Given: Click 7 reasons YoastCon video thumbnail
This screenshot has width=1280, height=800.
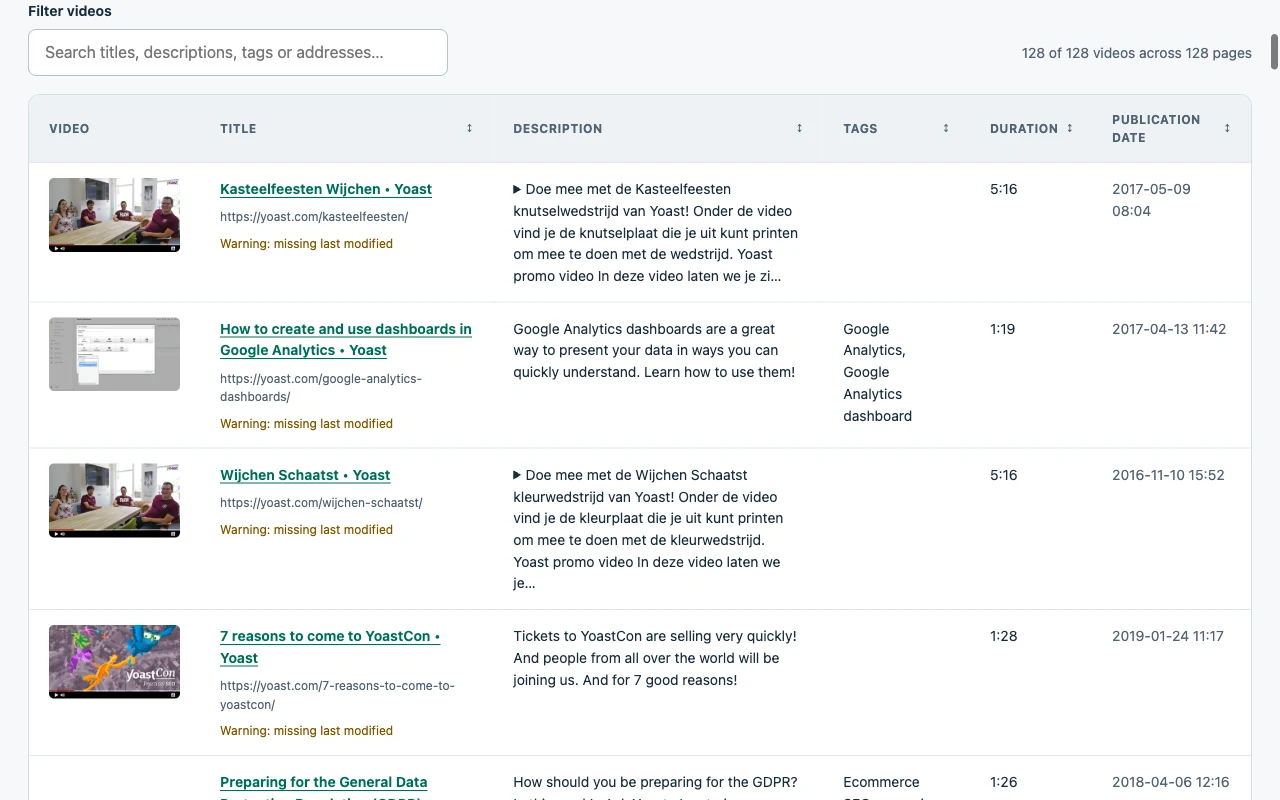Looking at the screenshot, I should coord(114,662).
